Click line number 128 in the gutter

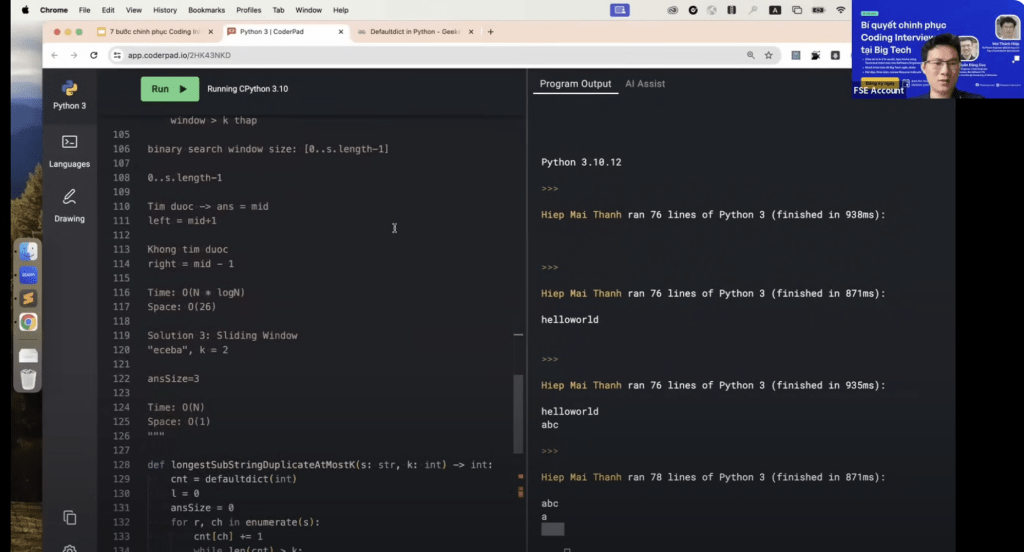click(121, 464)
